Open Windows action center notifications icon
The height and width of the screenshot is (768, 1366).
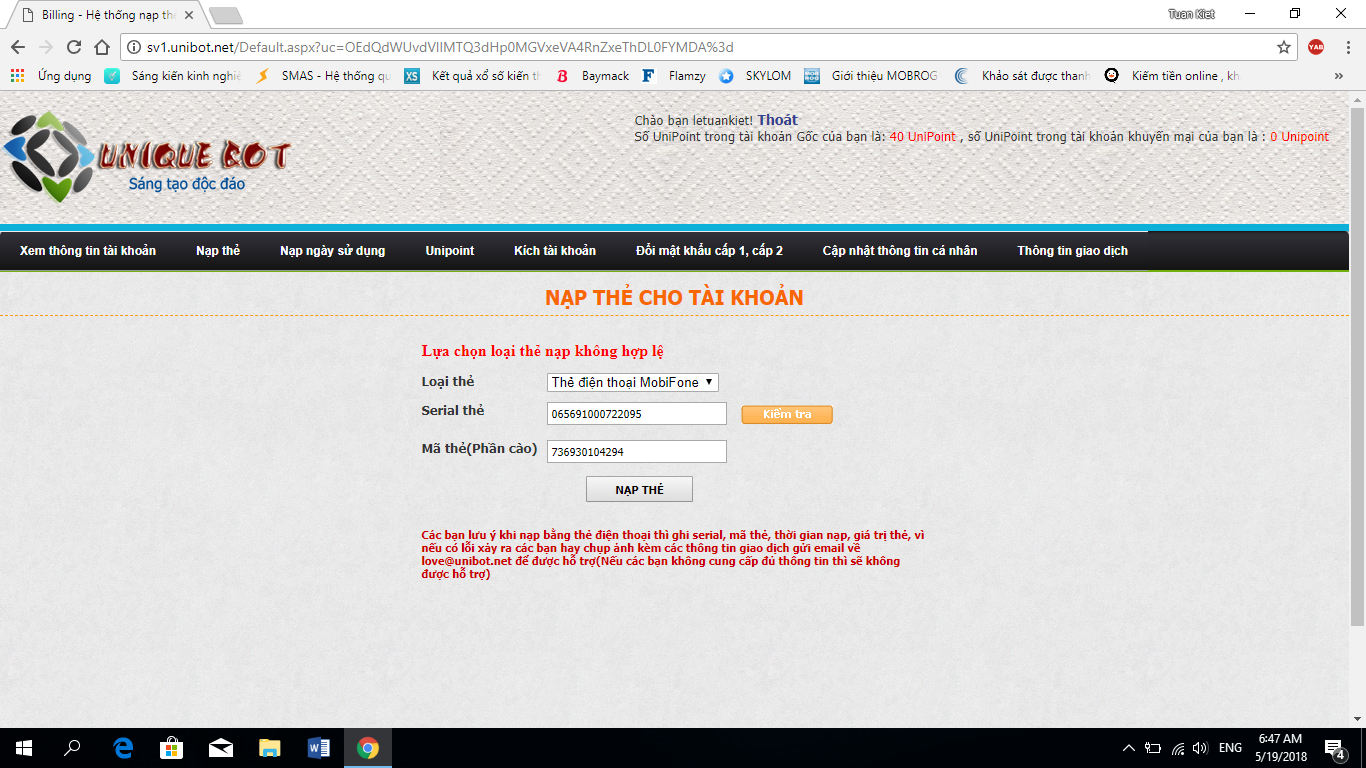pyautogui.click(x=1333, y=748)
